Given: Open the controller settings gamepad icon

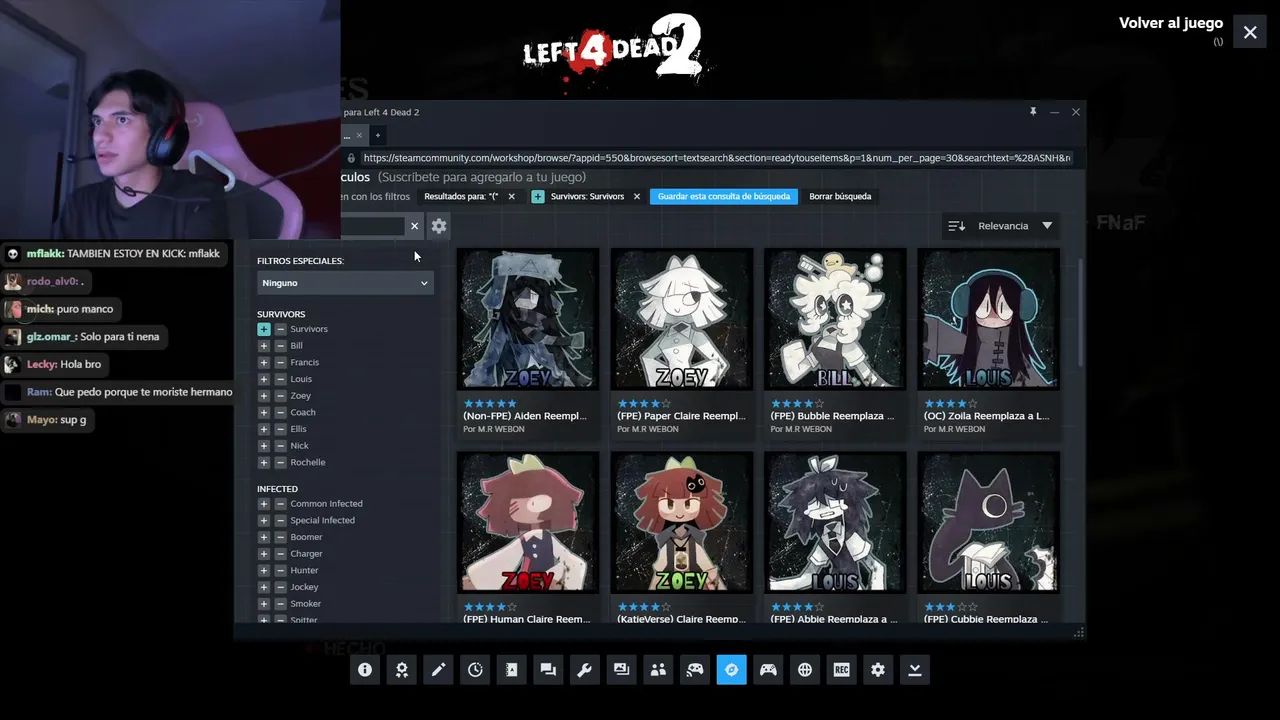Looking at the screenshot, I should (768, 670).
